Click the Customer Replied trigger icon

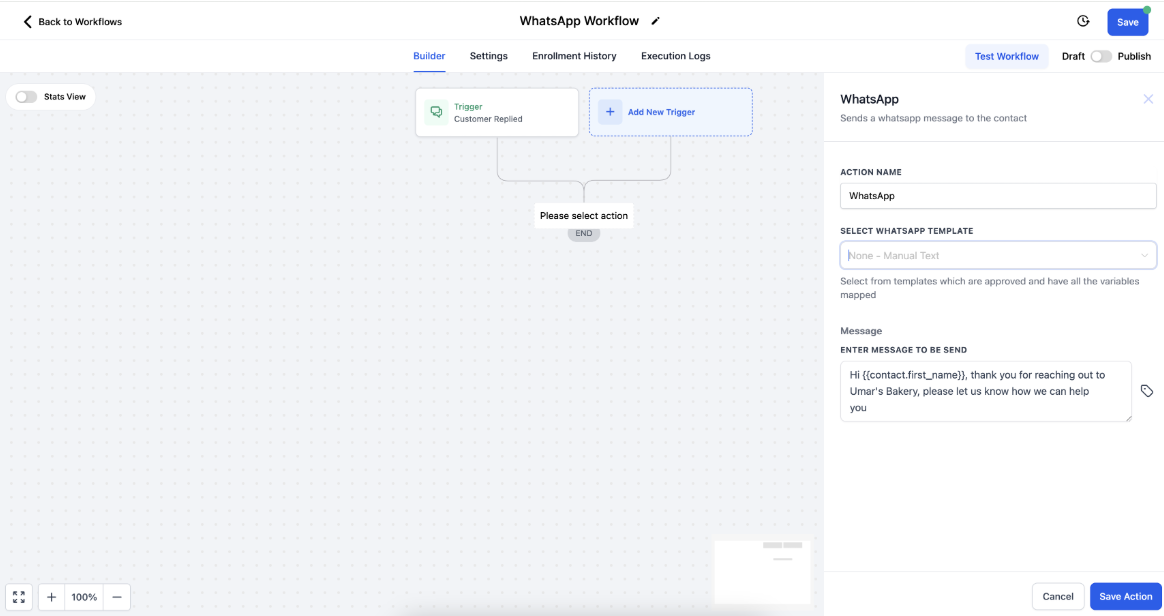(x=436, y=112)
